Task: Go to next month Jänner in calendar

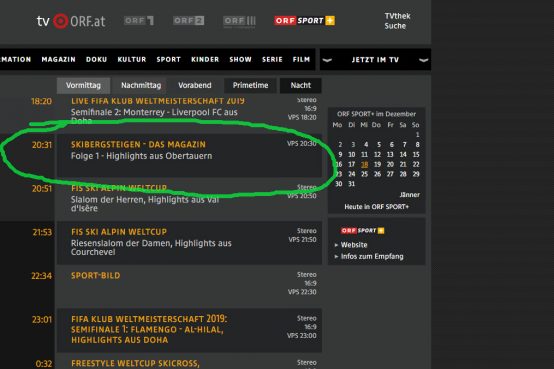Action: click(x=409, y=195)
